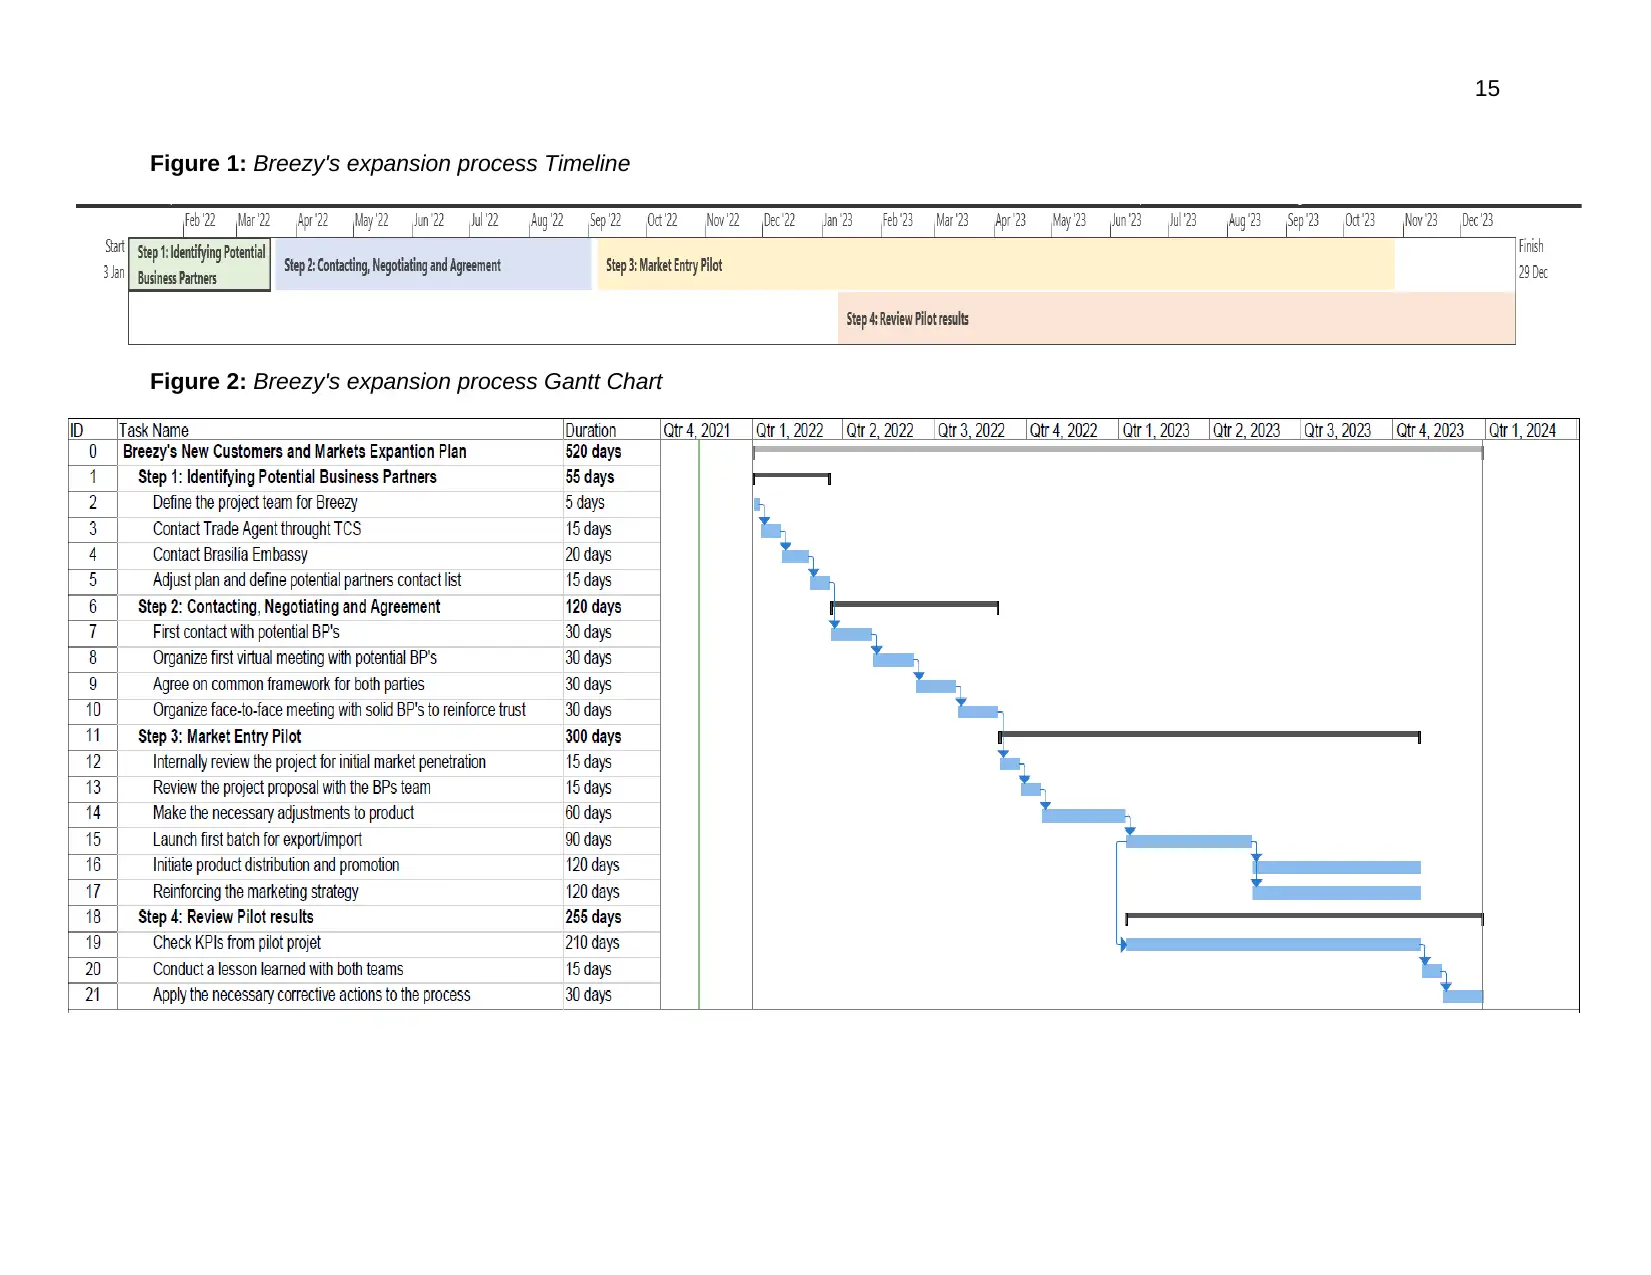Screen dimensions: 1651x1275
Task: Click the ID cell numbered 21
Action: click(93, 995)
